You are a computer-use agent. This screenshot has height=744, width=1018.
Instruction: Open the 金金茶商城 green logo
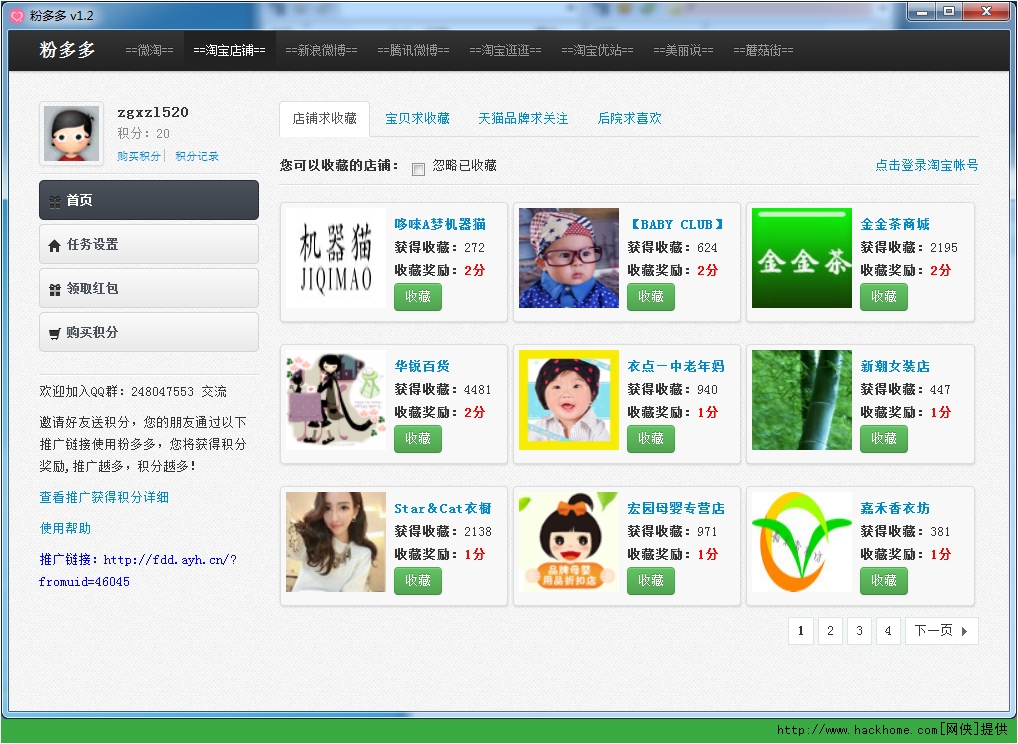tap(802, 258)
